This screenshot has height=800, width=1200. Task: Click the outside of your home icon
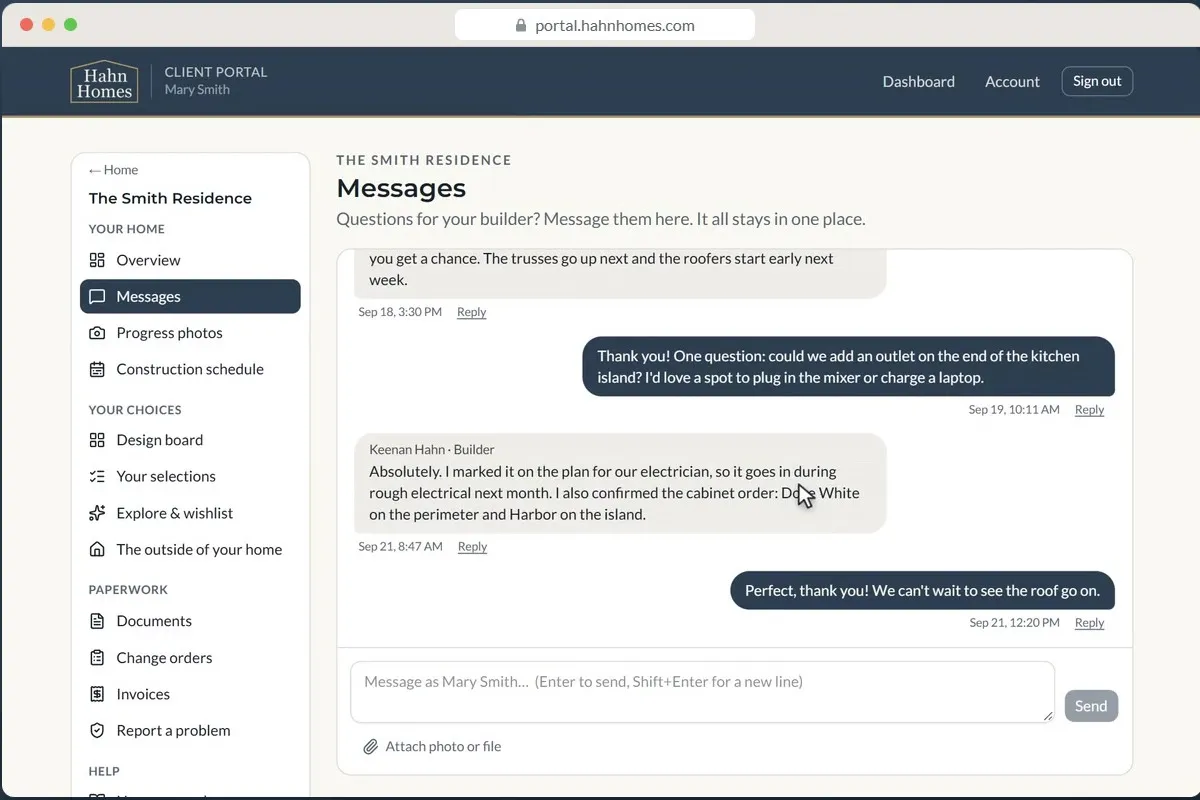pyautogui.click(x=97, y=549)
